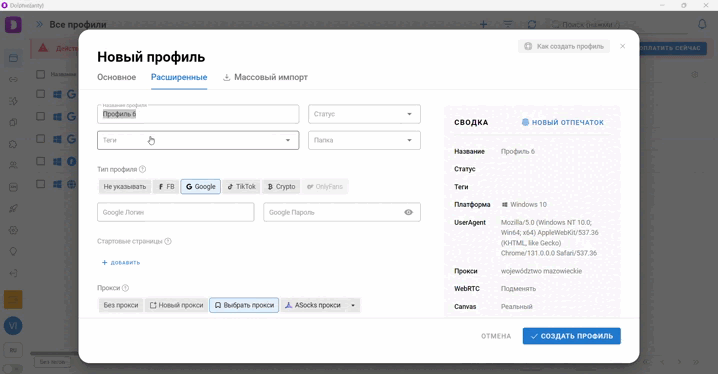Click the Добавить start page link
Image resolution: width=718 pixels, height=374 pixels.
point(121,262)
